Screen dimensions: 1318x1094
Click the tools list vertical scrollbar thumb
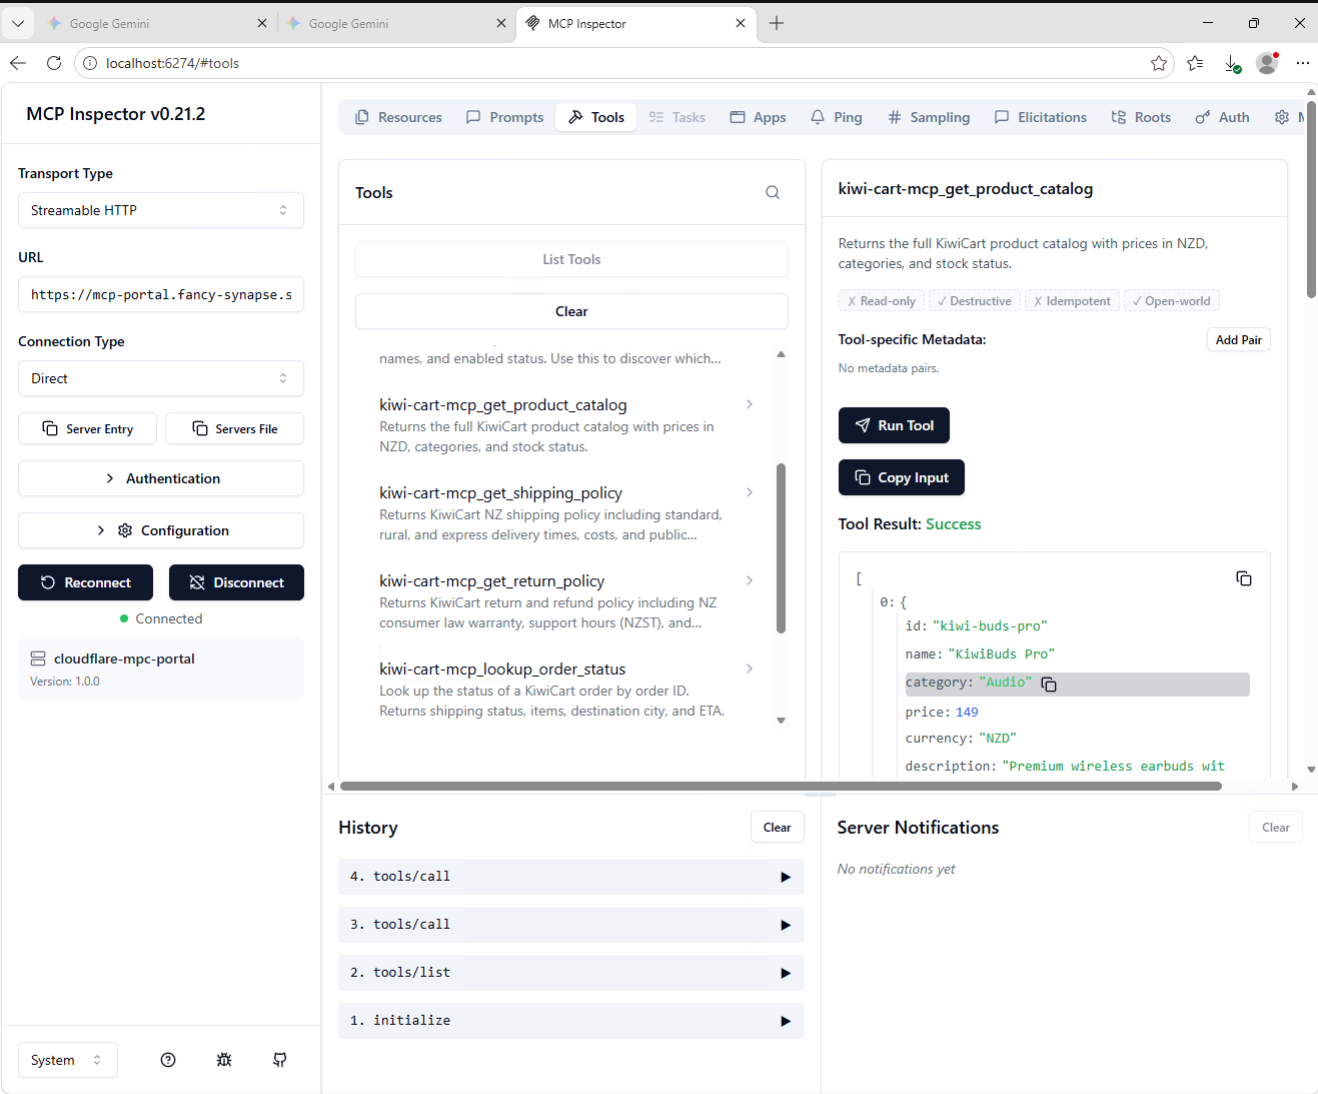(781, 548)
